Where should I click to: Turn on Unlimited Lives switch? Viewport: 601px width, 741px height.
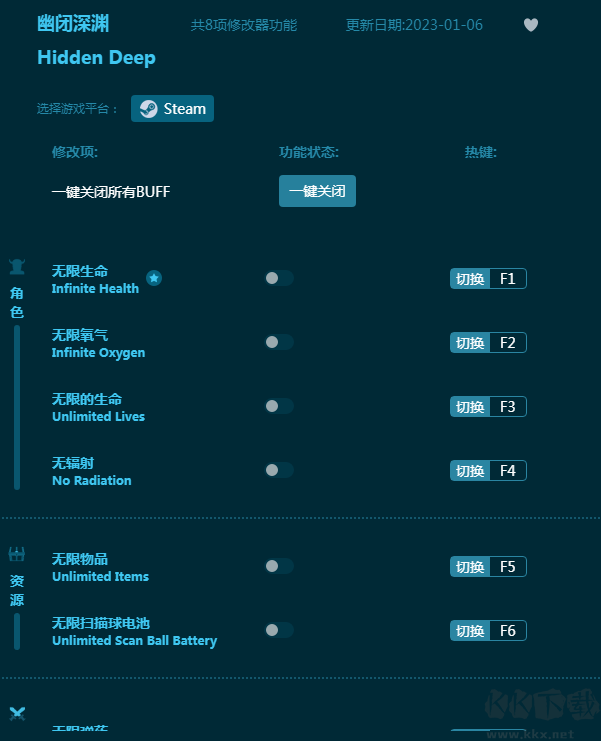point(279,406)
